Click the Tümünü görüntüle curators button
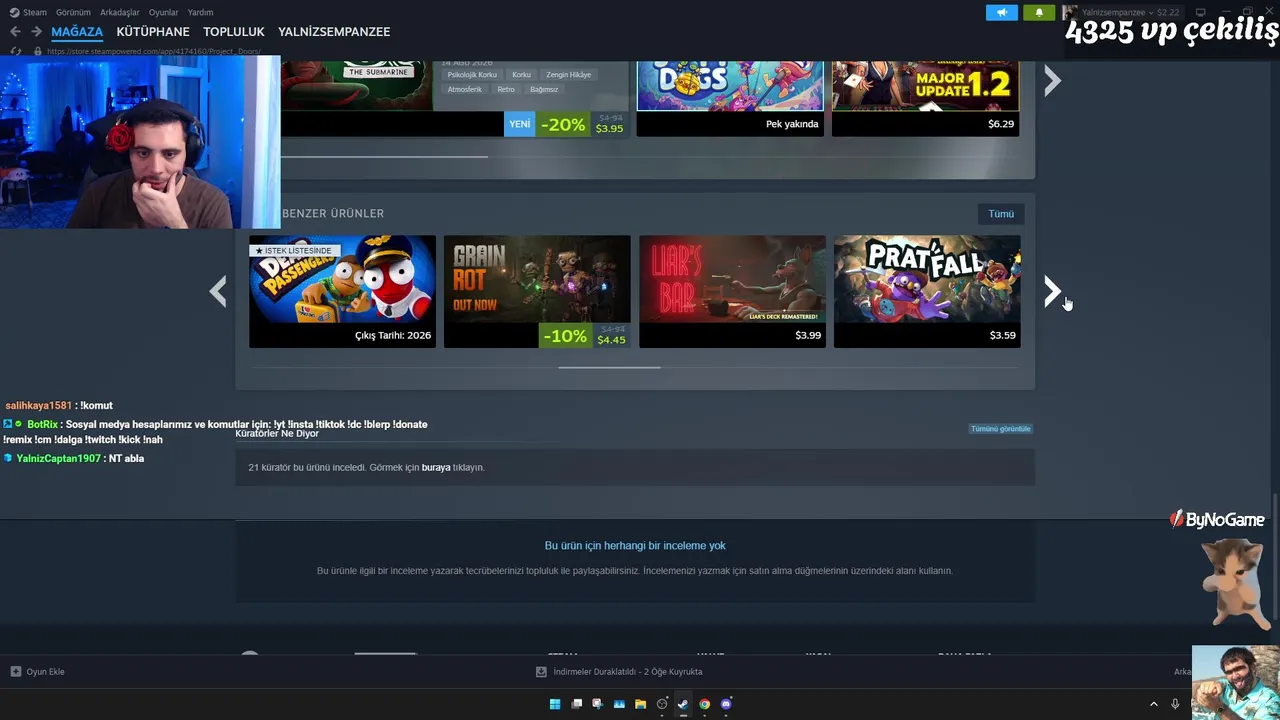1280x720 pixels. click(1000, 429)
